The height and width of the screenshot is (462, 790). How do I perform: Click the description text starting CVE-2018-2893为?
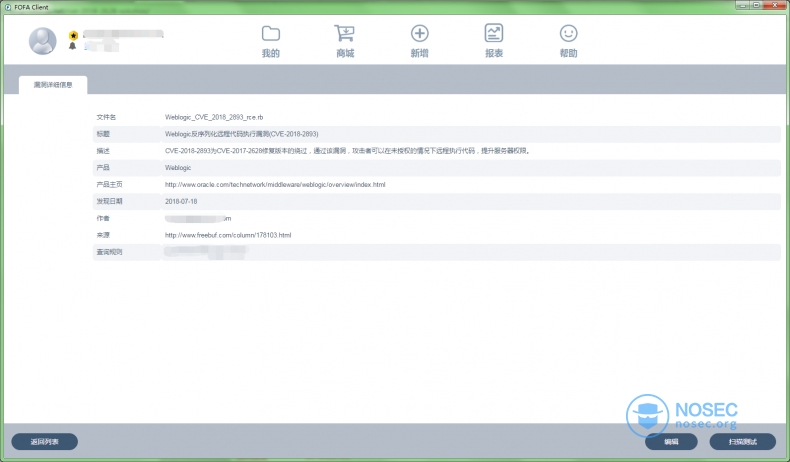tap(347, 151)
